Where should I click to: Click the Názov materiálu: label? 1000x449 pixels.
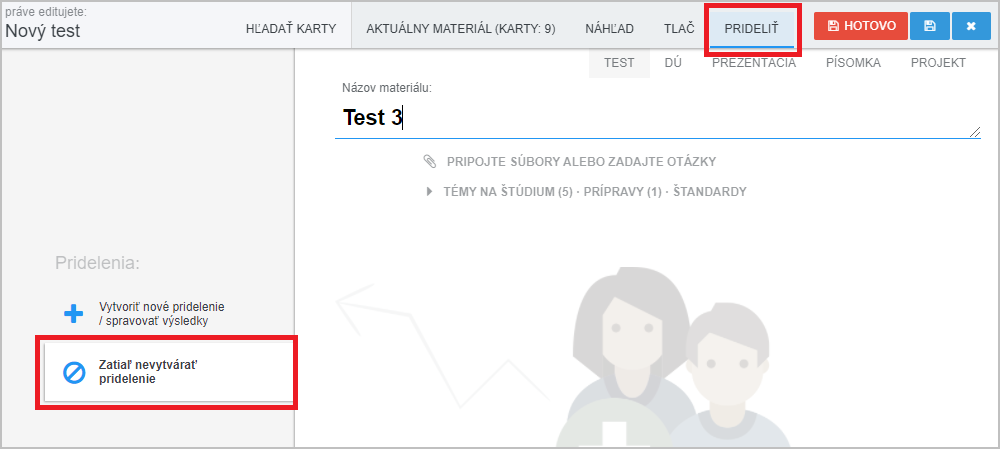pyautogui.click(x=387, y=88)
